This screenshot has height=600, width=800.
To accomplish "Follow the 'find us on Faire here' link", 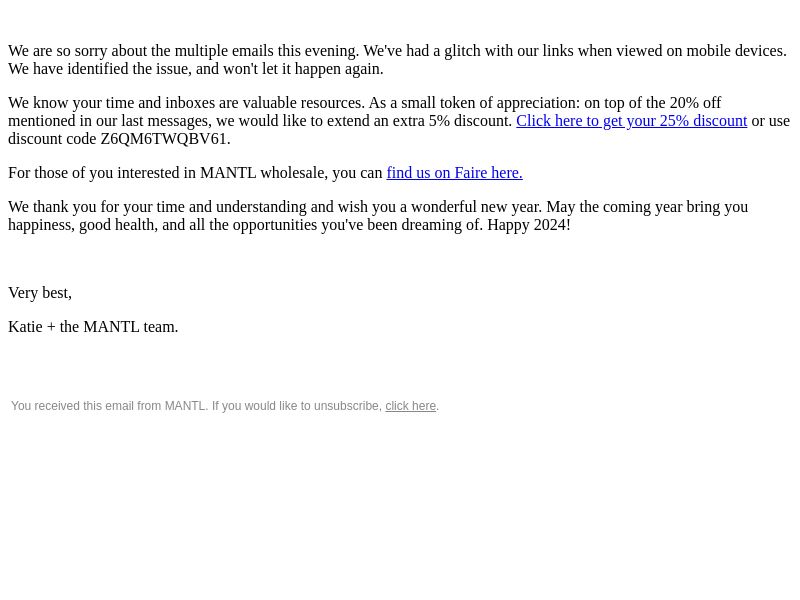I will 454,173.
